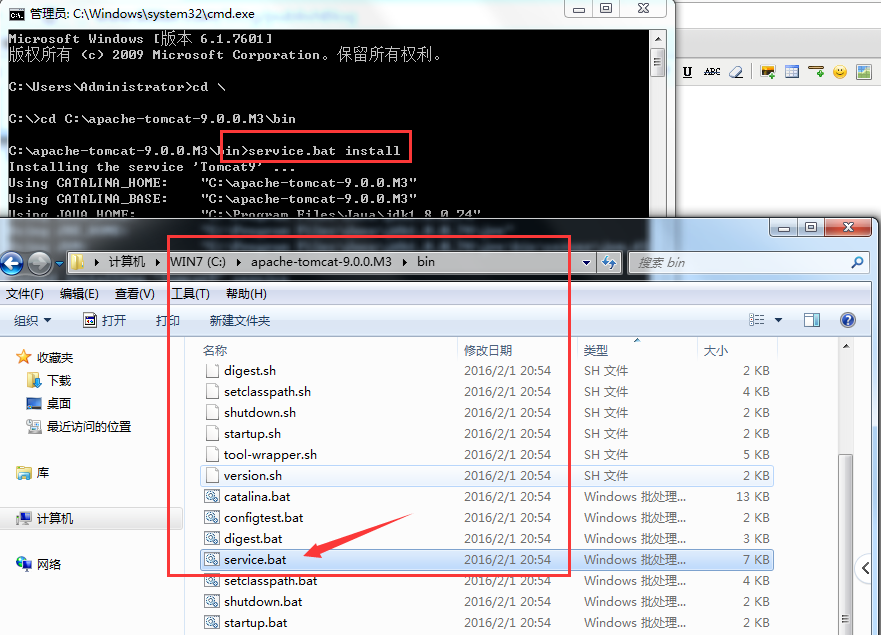Select the service.bat file
The image size is (881, 635).
click(487, 560)
